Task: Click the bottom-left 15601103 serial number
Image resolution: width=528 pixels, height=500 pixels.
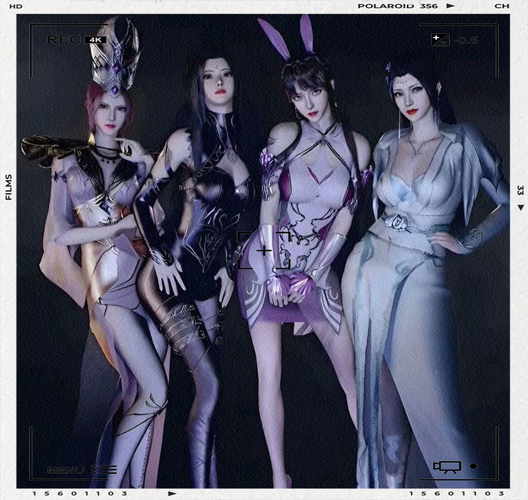Action: coord(80,494)
